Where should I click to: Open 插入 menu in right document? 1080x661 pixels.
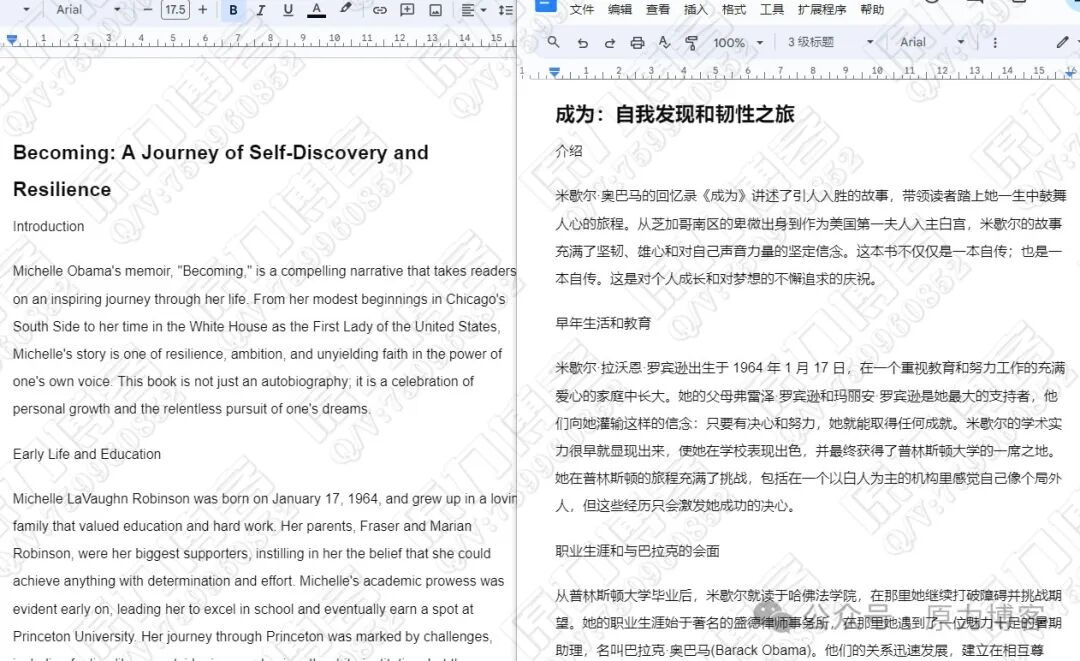click(x=695, y=10)
